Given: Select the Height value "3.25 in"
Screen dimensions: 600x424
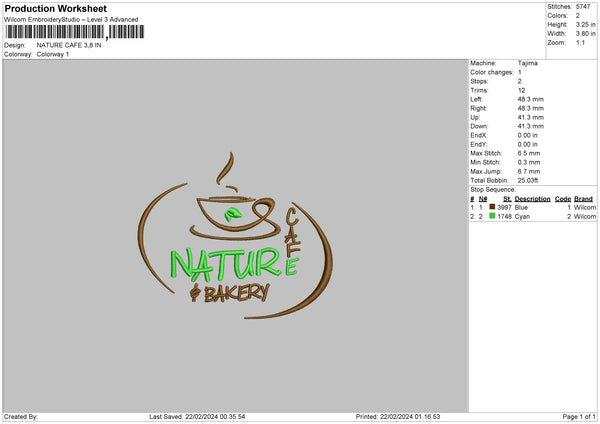Looking at the screenshot, I should (585, 24).
